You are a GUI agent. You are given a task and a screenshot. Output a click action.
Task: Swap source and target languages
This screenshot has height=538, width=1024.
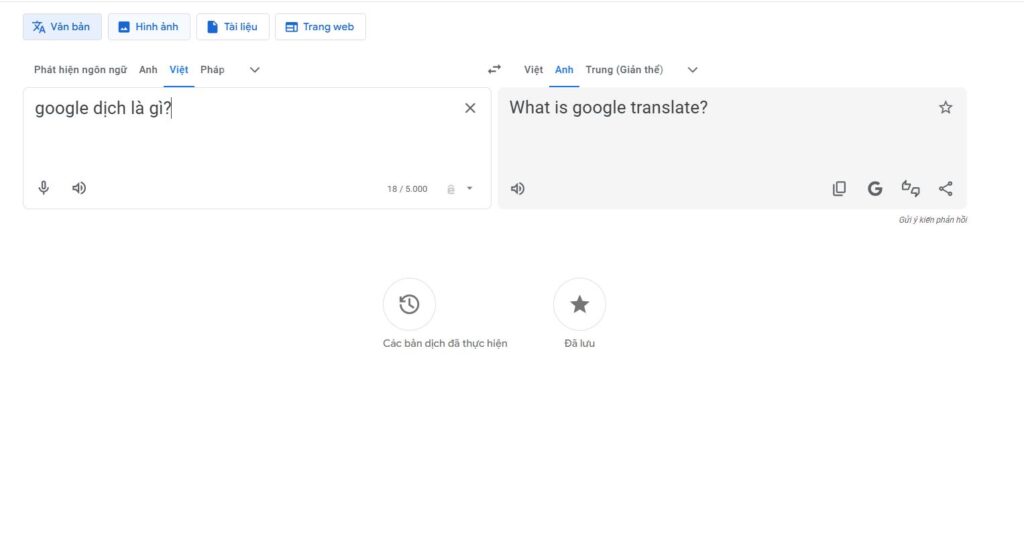[494, 69]
